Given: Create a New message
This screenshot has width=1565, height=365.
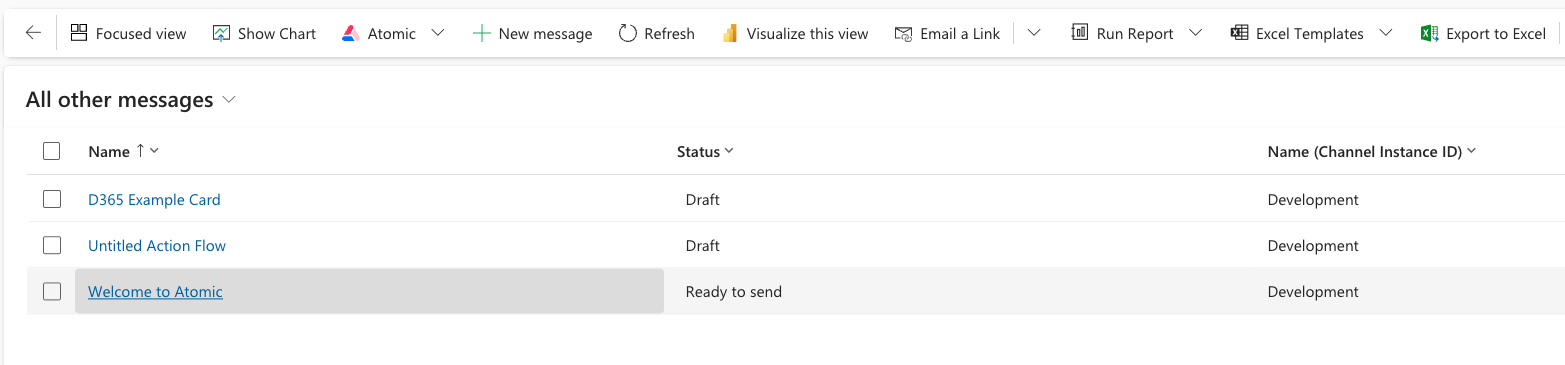Looking at the screenshot, I should 532,33.
